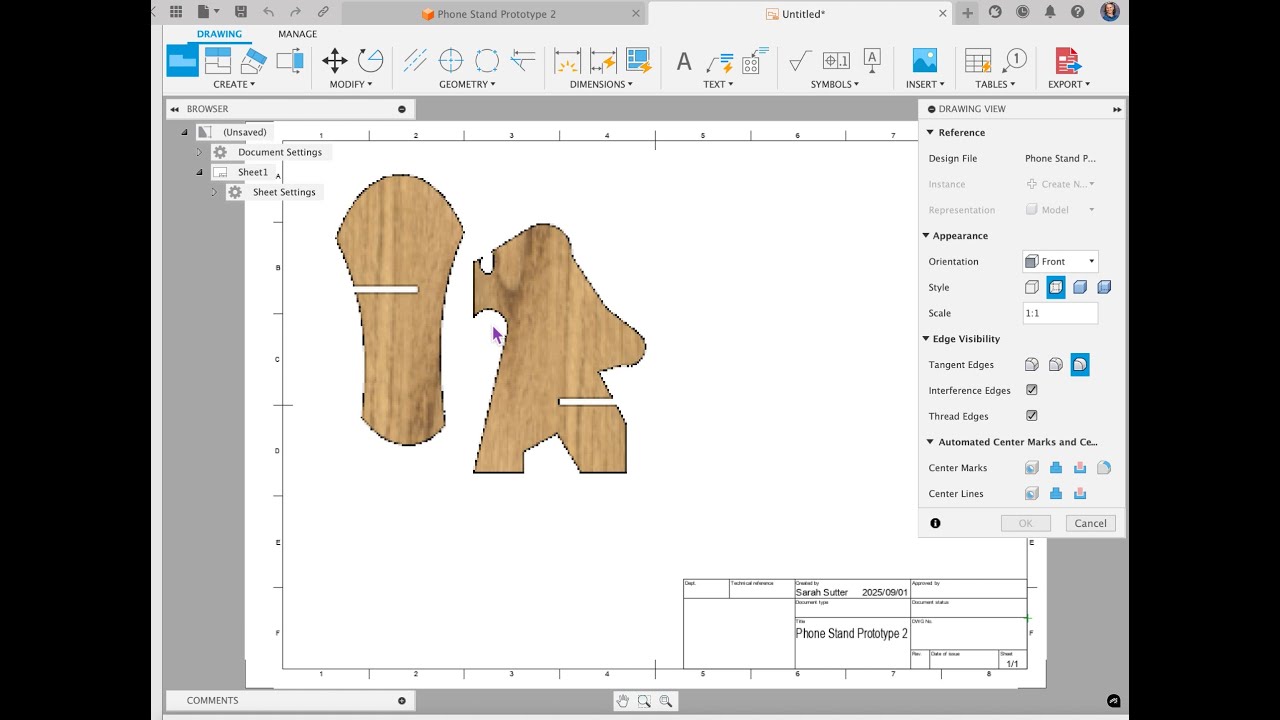Click the Undo arrow

(268, 12)
